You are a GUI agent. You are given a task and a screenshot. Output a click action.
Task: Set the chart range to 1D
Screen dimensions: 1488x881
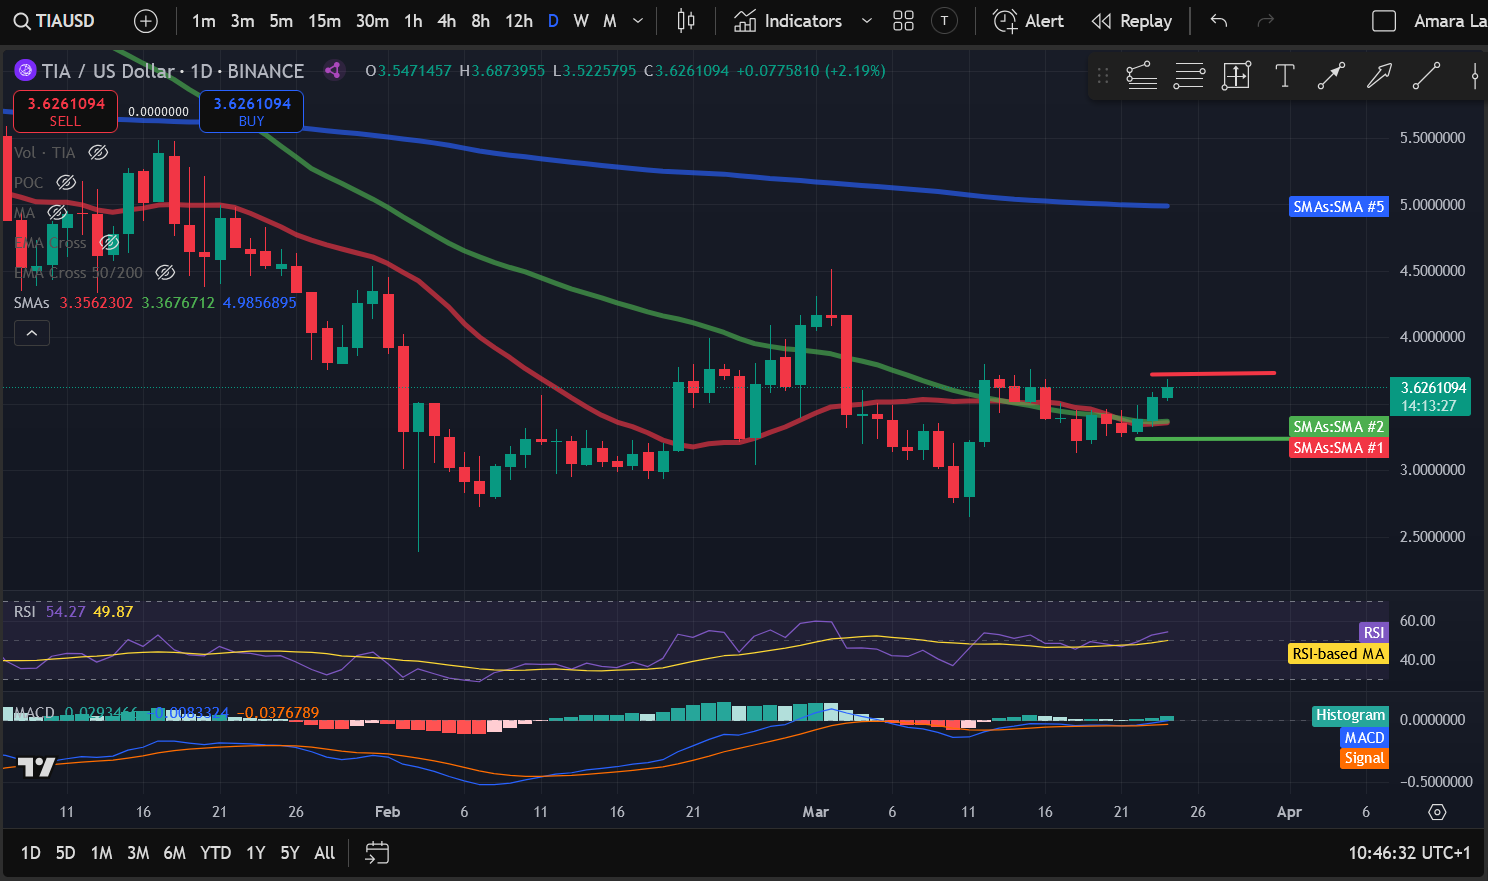pyautogui.click(x=31, y=853)
